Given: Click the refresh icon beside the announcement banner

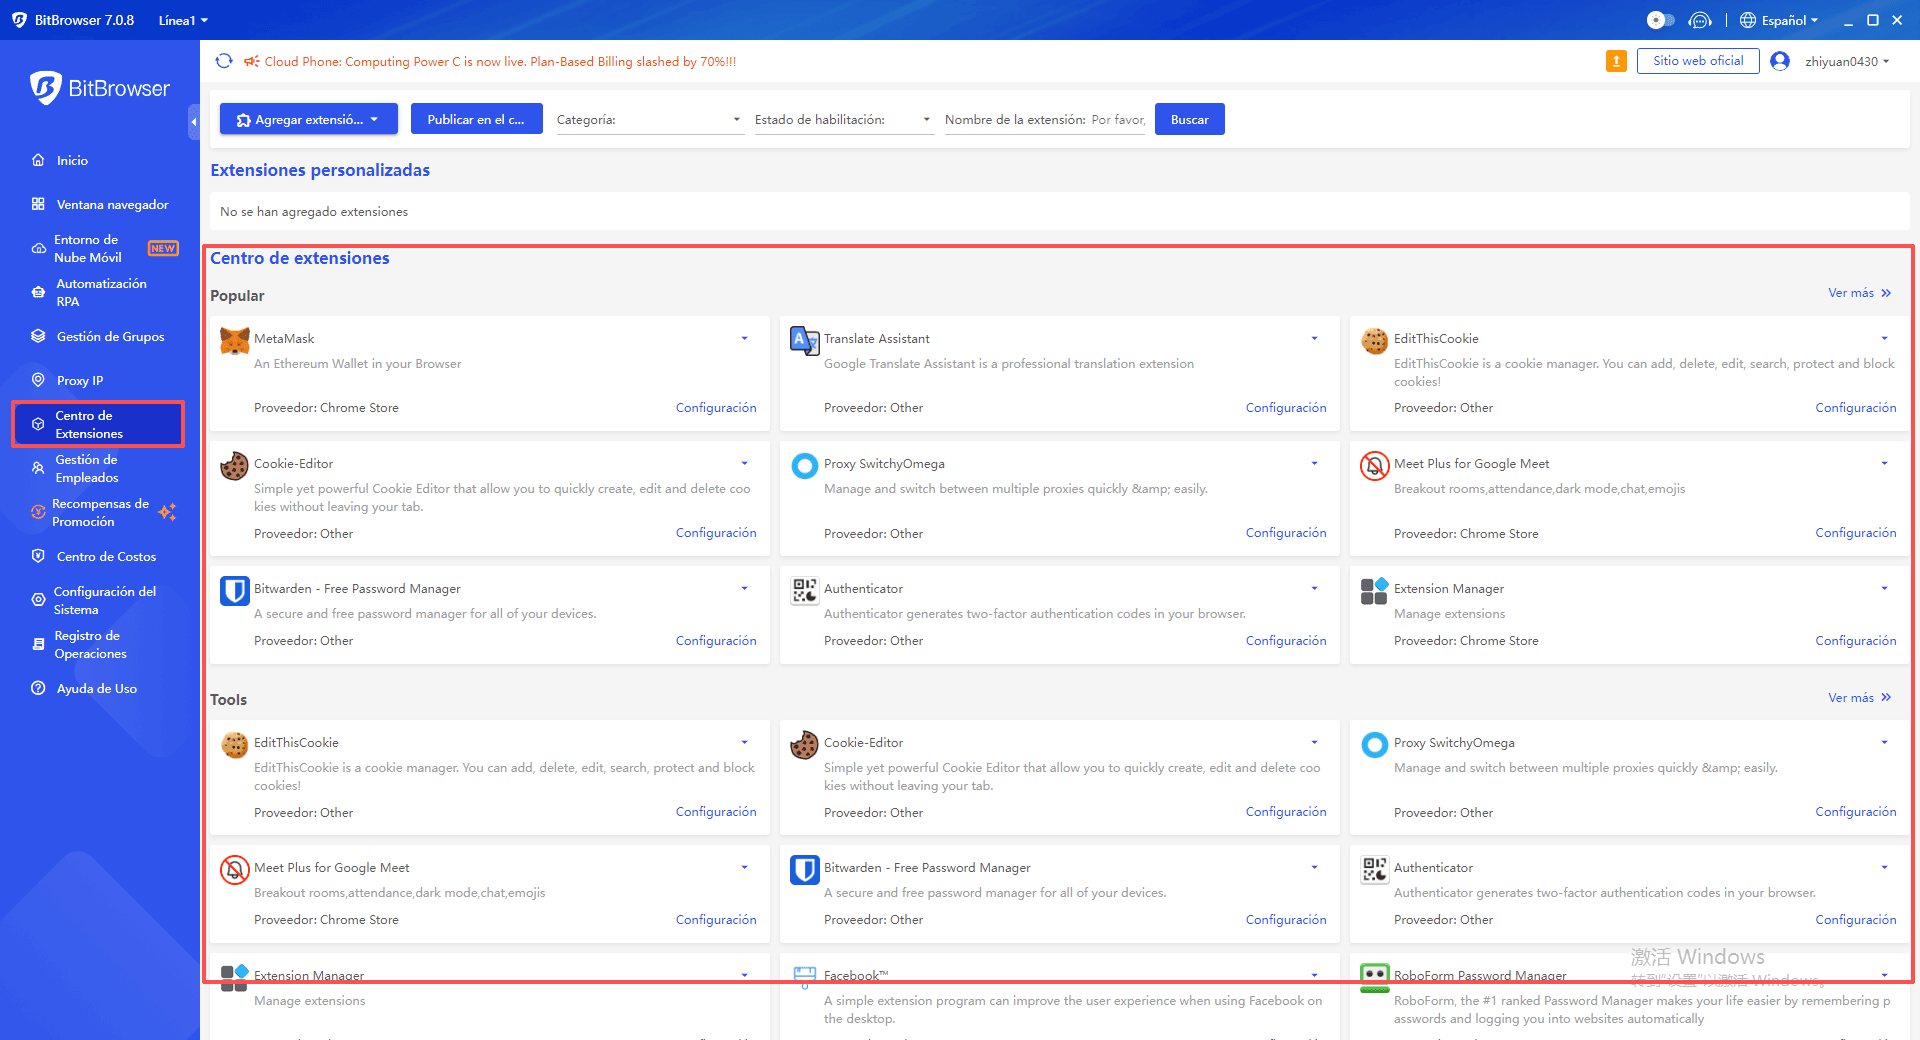Looking at the screenshot, I should click(x=224, y=61).
